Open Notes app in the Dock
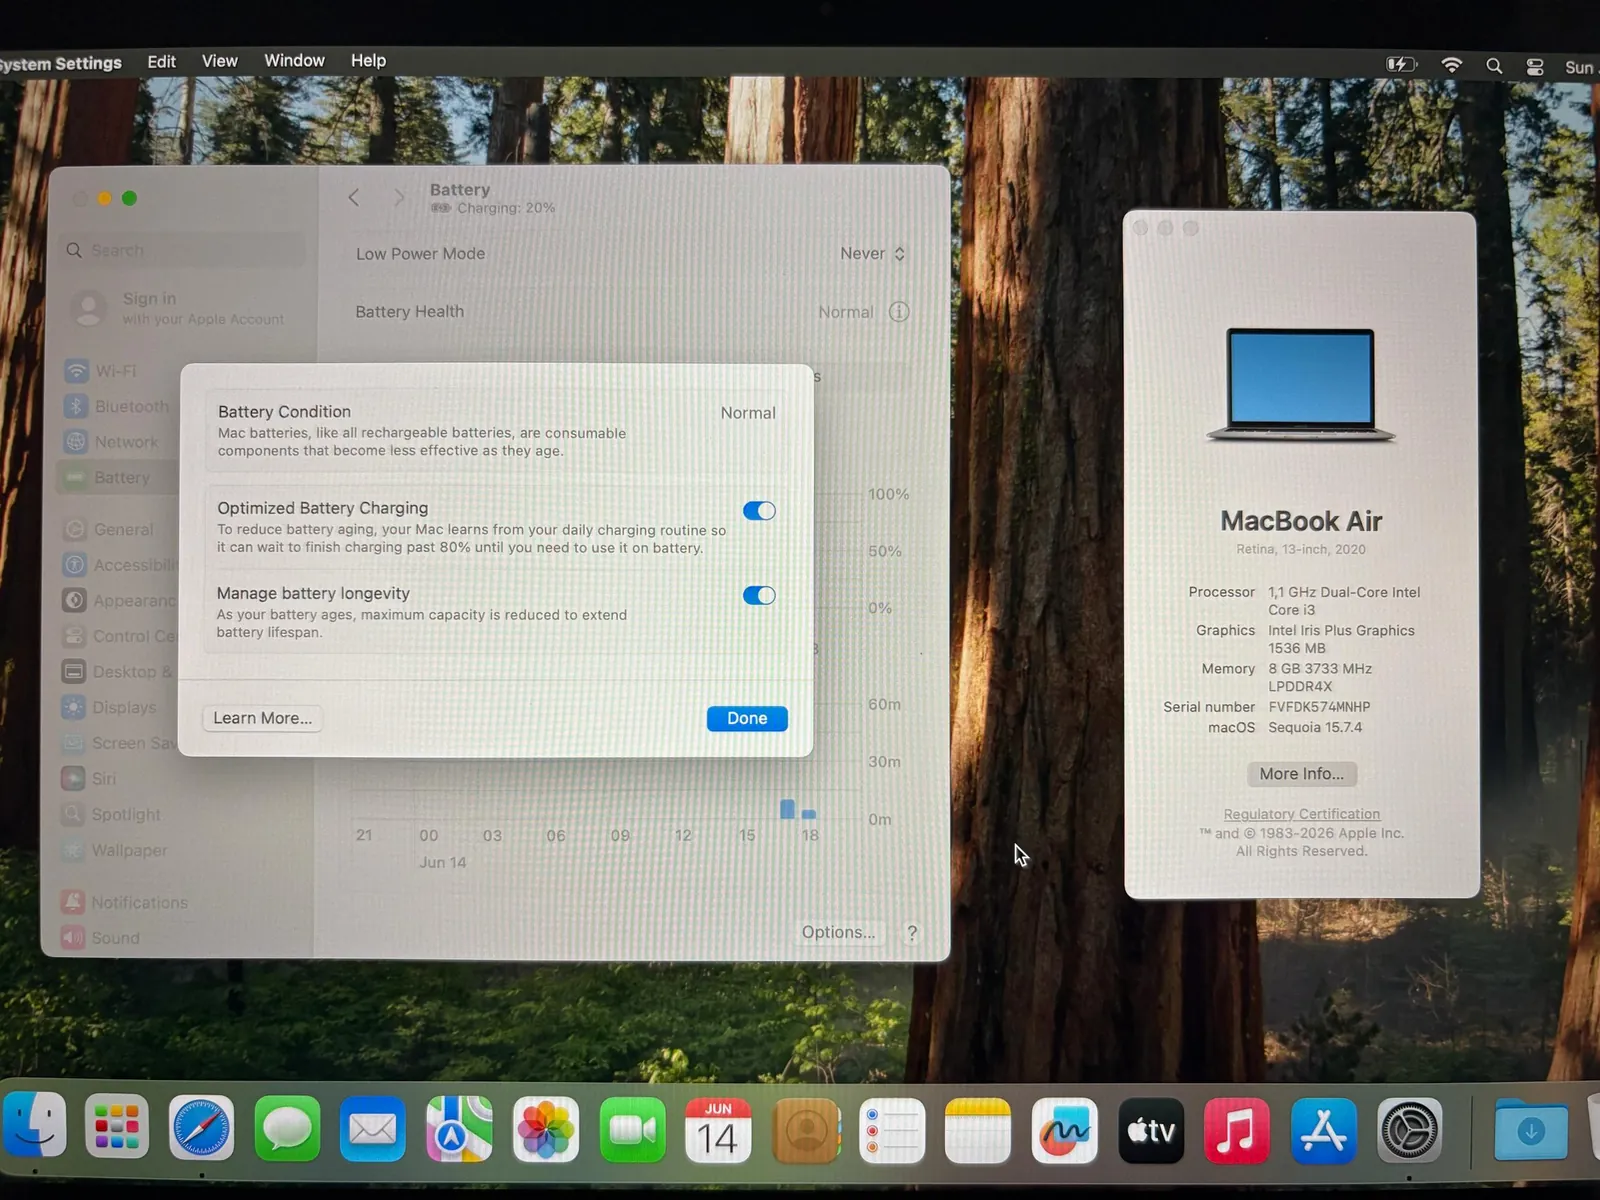The width and height of the screenshot is (1600, 1200). (x=978, y=1131)
